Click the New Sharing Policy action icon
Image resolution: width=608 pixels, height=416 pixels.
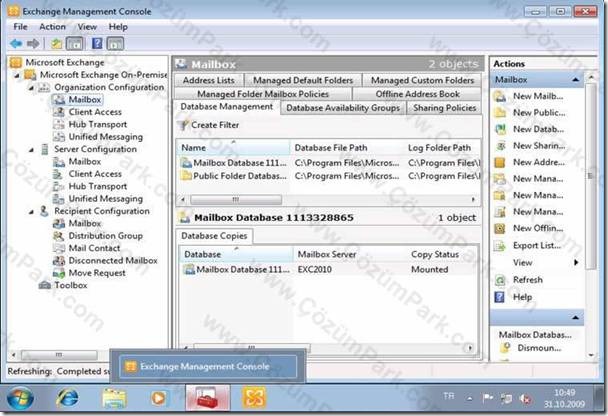click(x=500, y=146)
